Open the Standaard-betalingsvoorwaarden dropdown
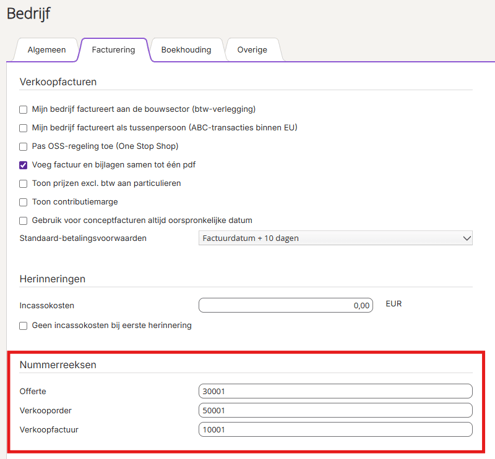The image size is (495, 459). 335,238
